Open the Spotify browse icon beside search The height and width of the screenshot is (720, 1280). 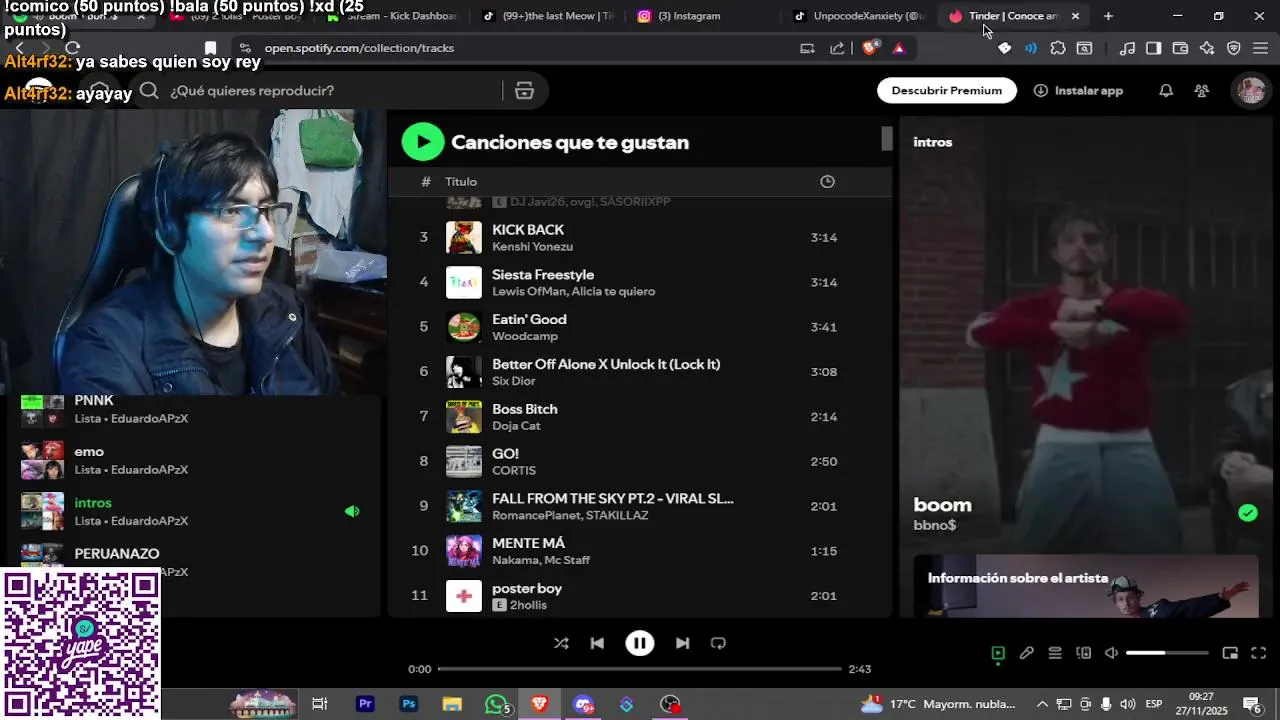524,91
